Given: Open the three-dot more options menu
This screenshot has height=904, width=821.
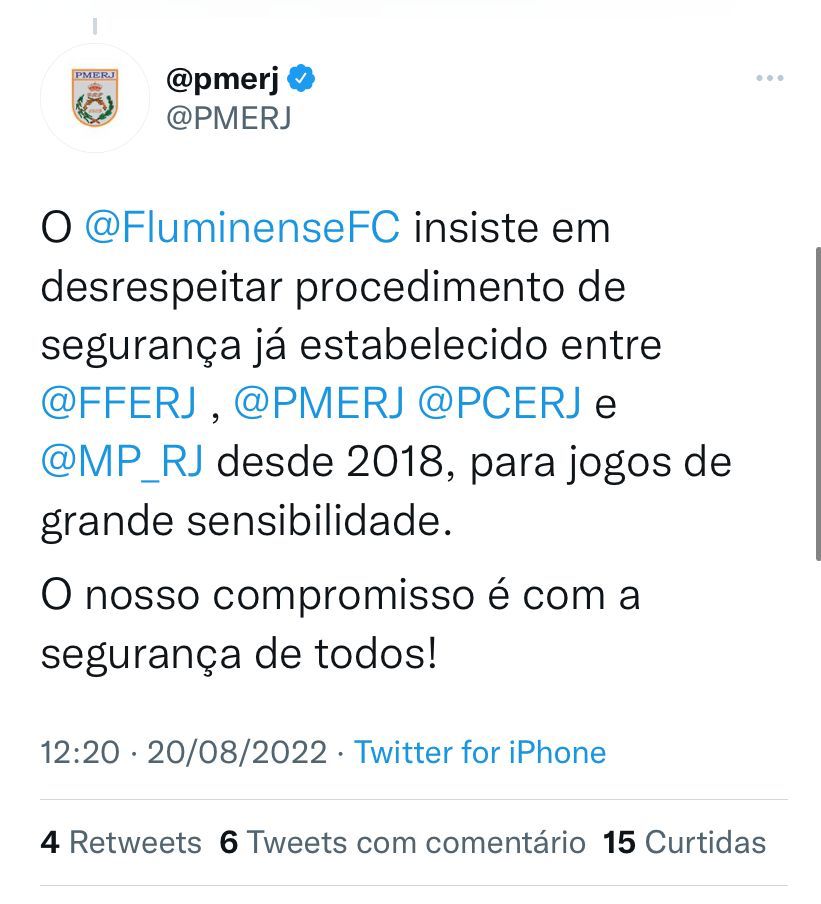Looking at the screenshot, I should [x=770, y=78].
